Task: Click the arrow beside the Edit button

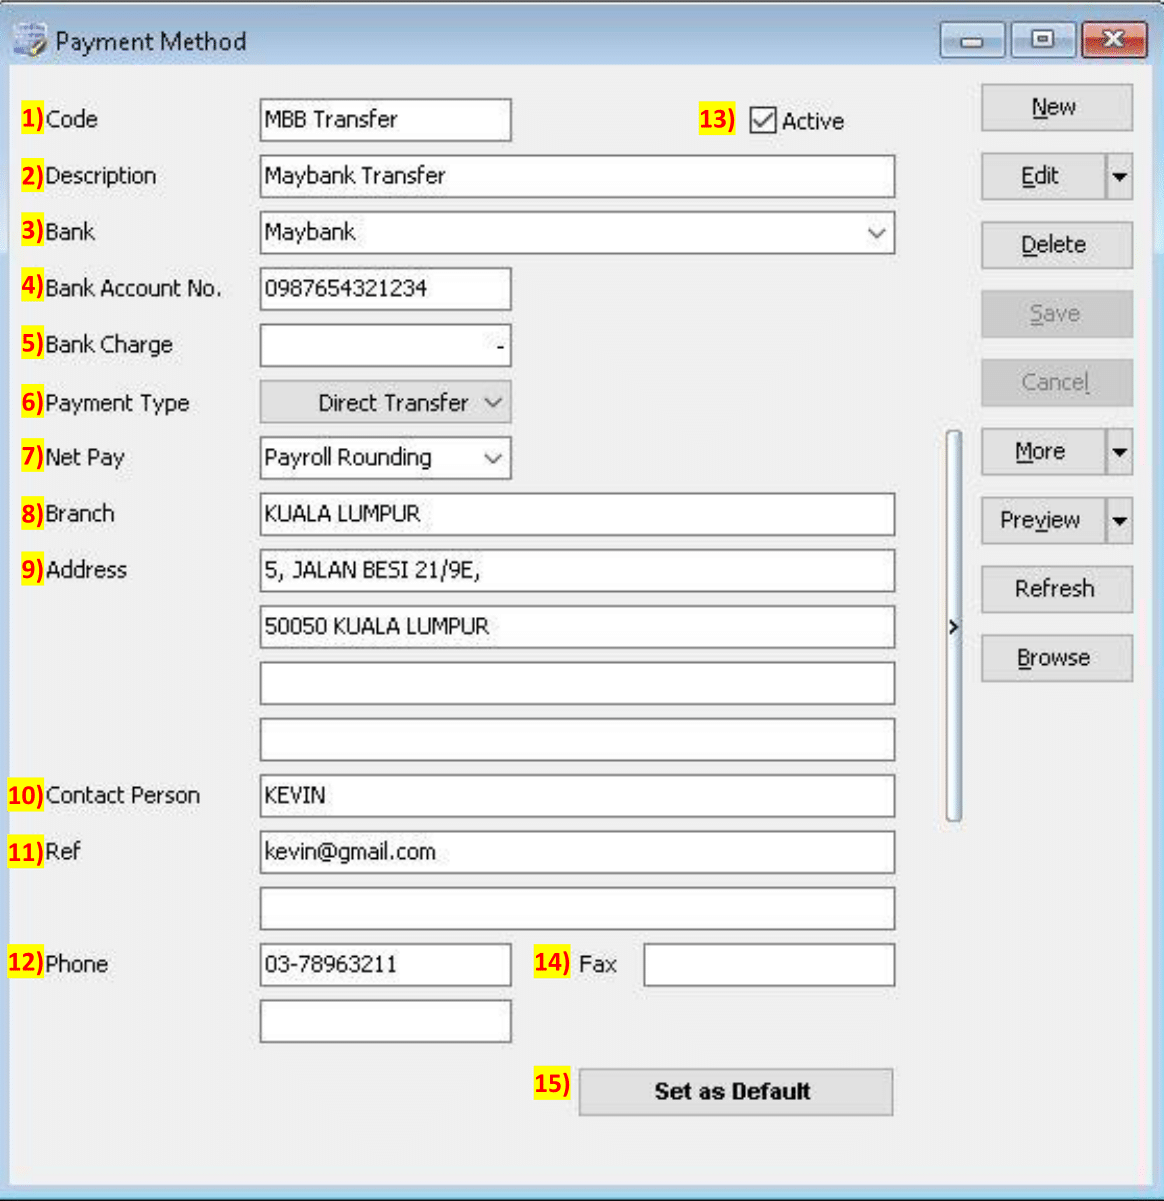Action: click(x=1119, y=177)
